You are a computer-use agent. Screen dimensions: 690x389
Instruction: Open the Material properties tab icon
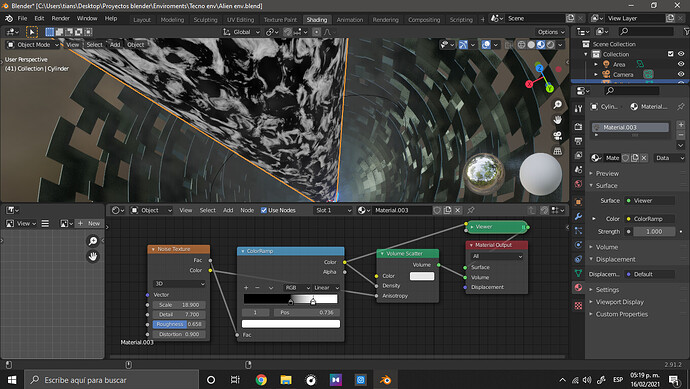point(578,288)
